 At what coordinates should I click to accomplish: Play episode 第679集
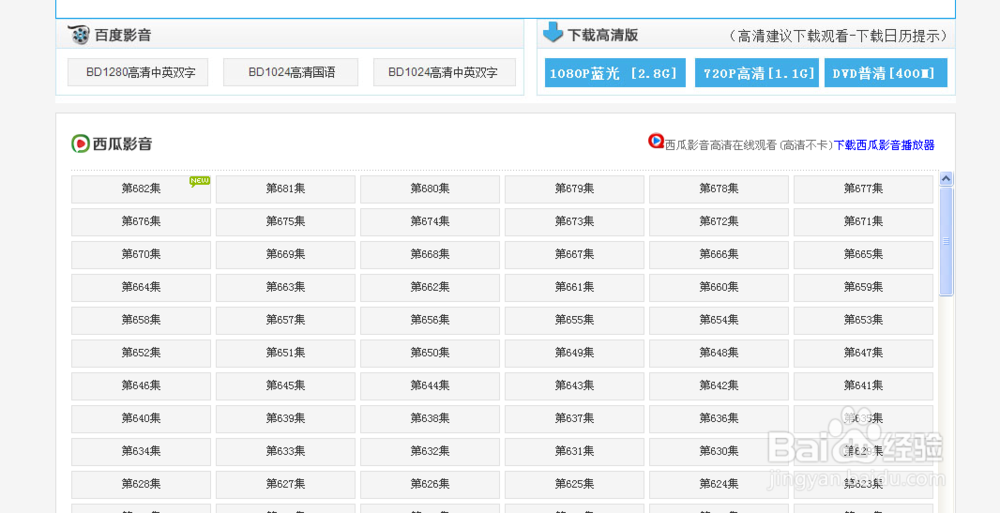pos(574,189)
